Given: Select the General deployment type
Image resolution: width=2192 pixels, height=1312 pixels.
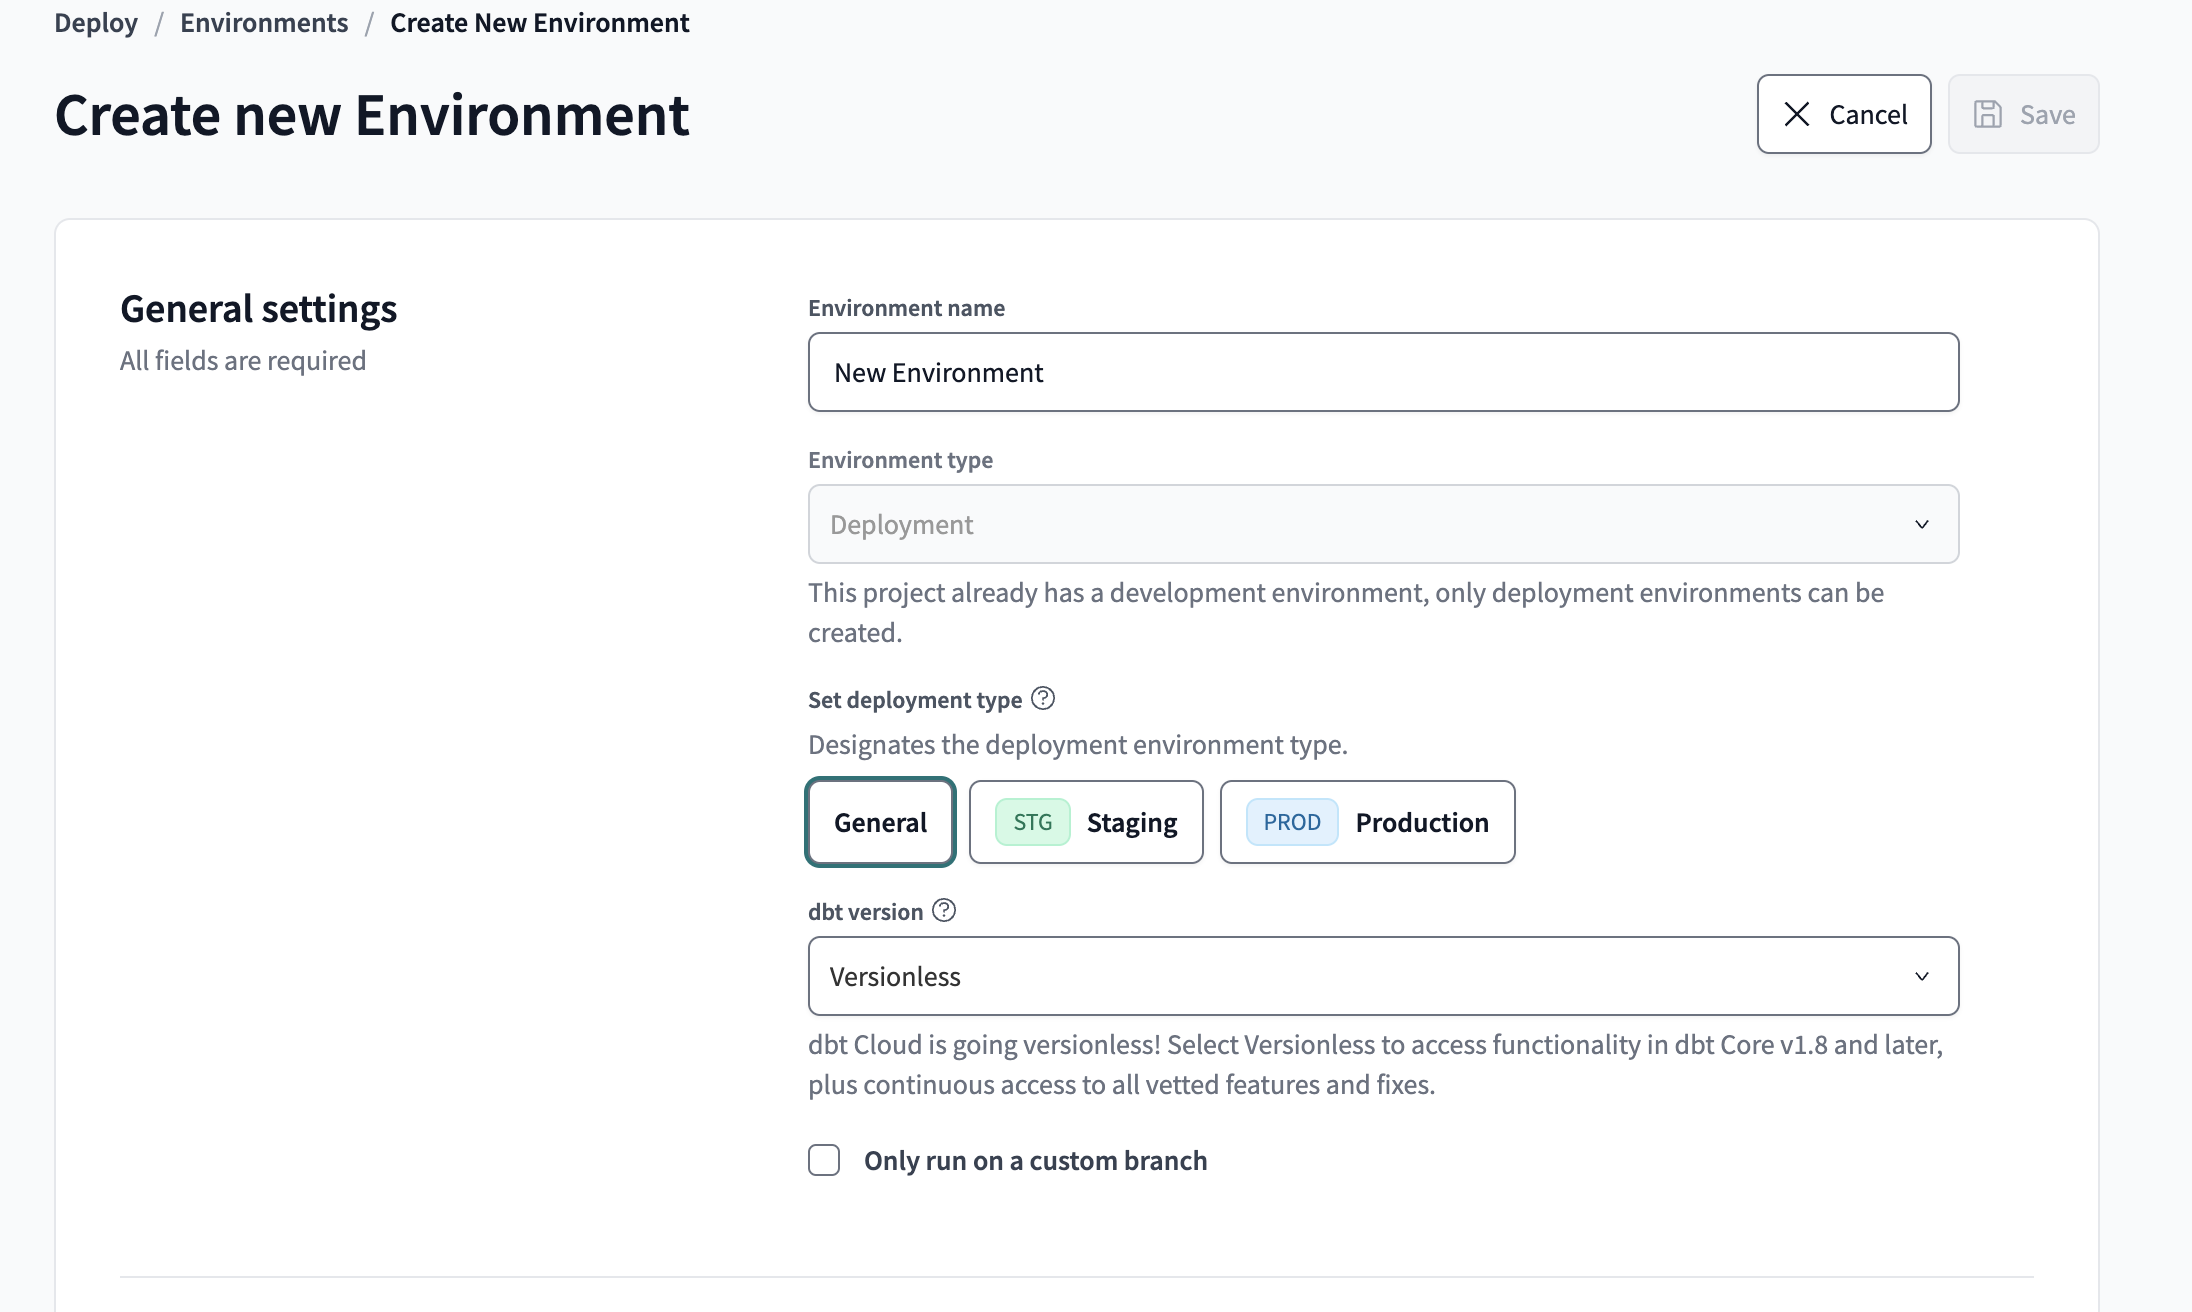Looking at the screenshot, I should pos(880,822).
